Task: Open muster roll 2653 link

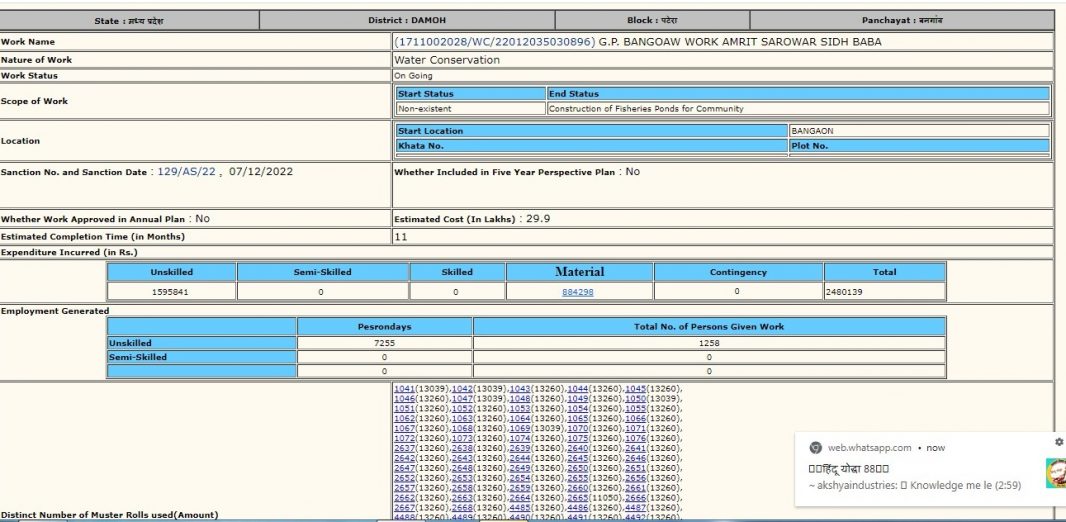Action: (x=462, y=478)
